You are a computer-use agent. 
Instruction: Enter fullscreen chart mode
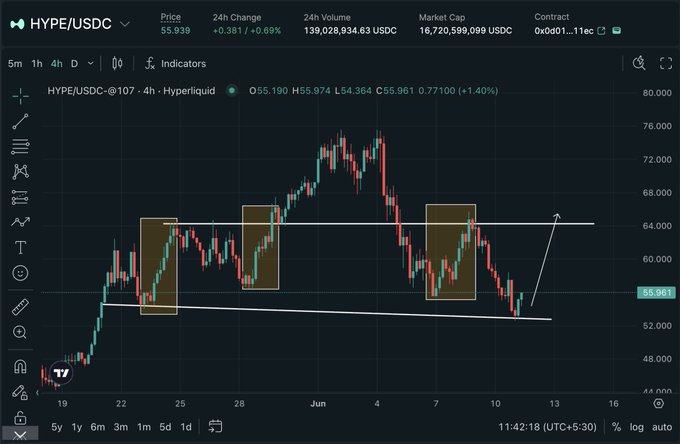(666, 63)
